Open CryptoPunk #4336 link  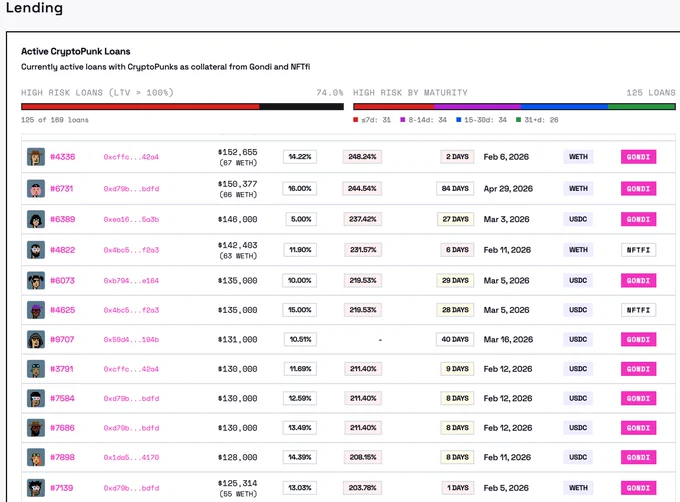[x=62, y=157]
